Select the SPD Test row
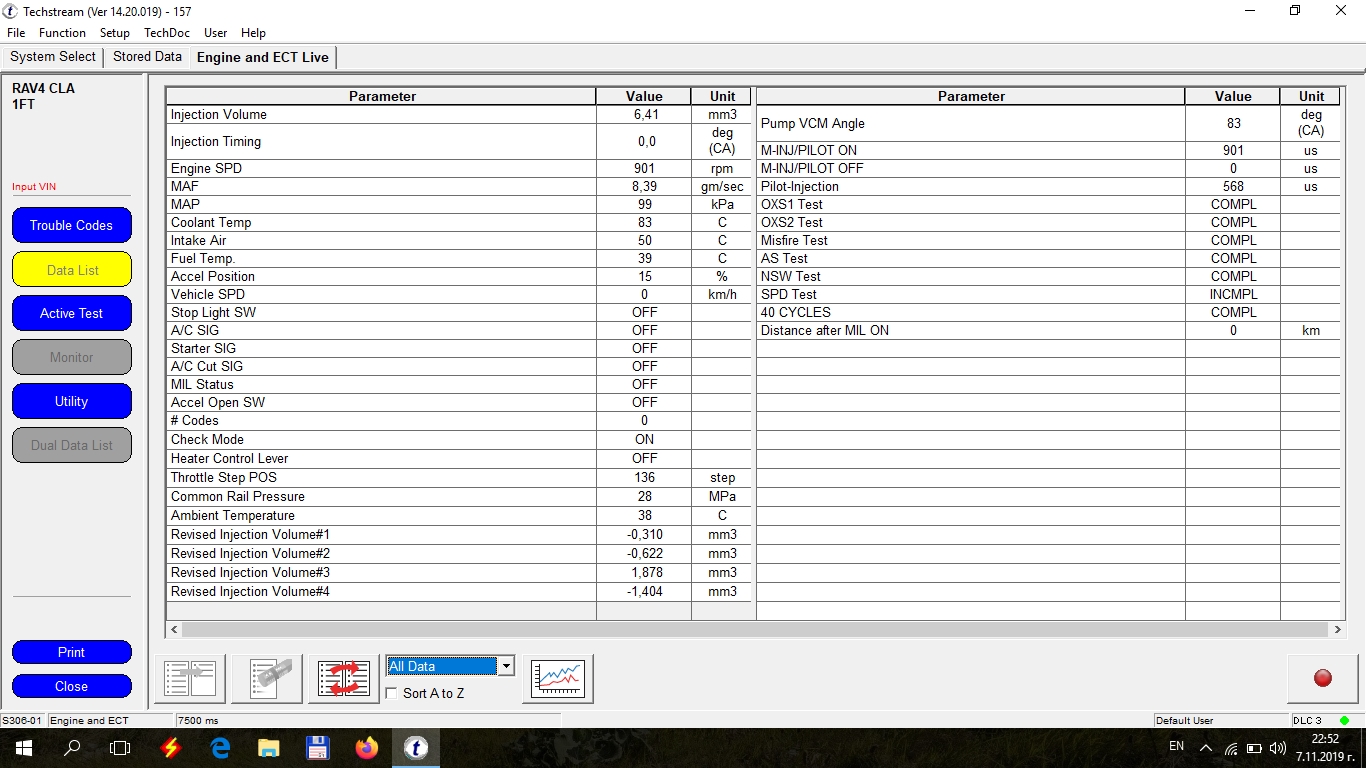Screen dimensions: 1366x768 (1049, 294)
